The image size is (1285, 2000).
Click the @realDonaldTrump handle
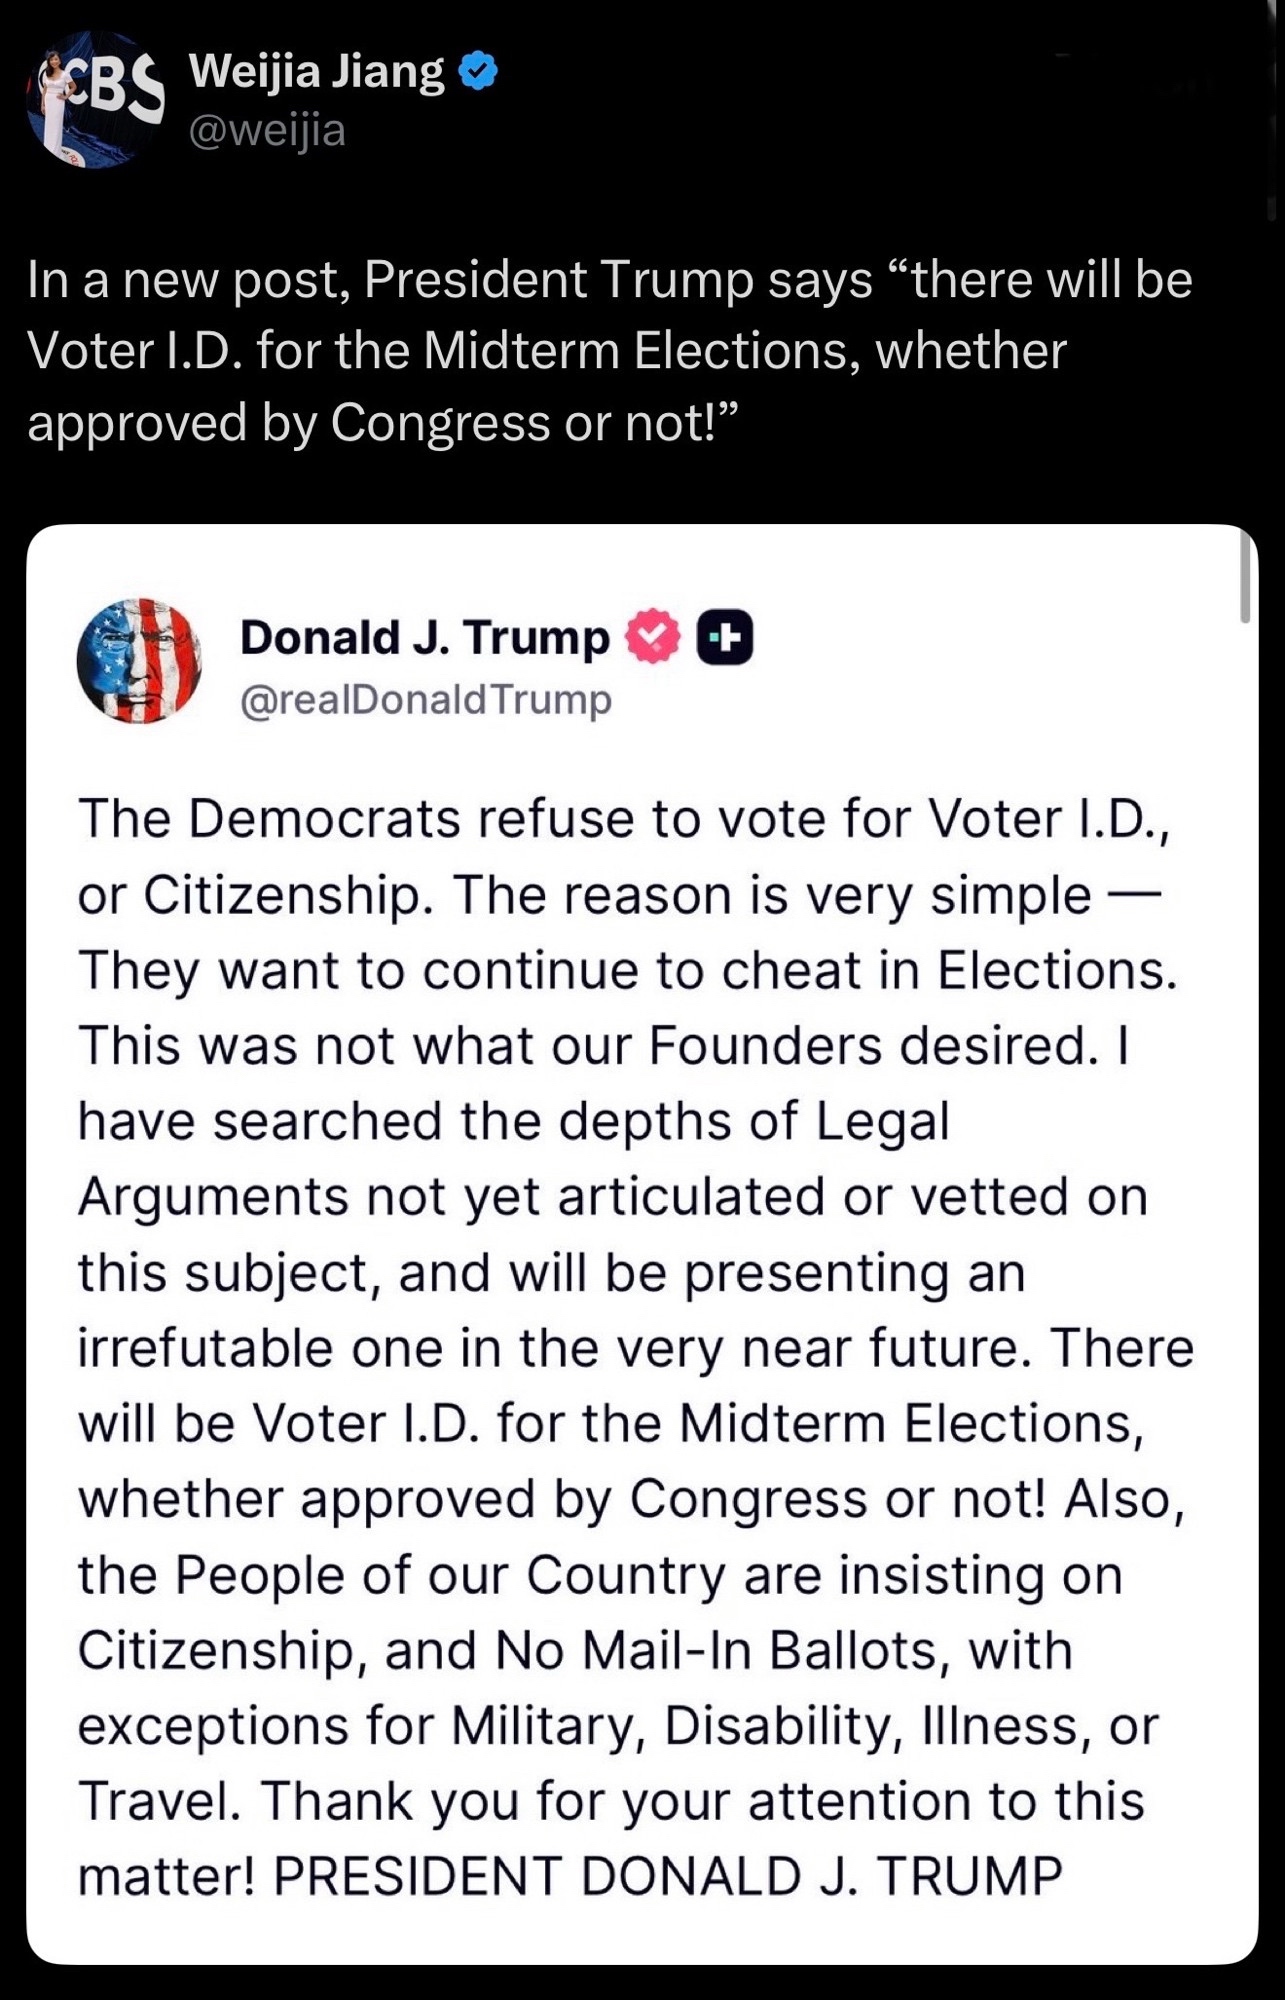[x=425, y=700]
